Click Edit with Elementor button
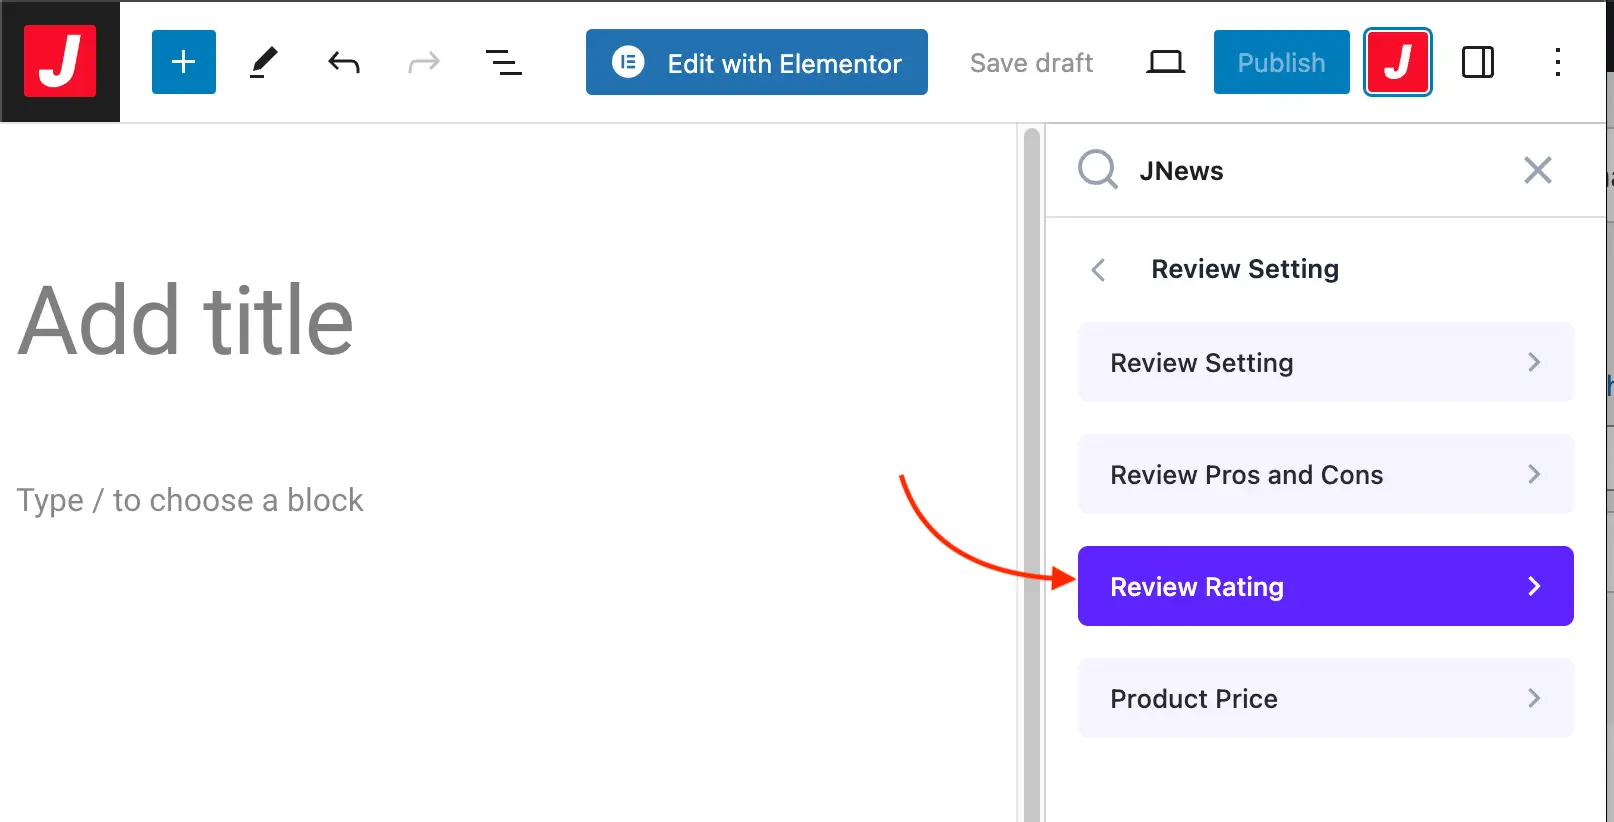The image size is (1614, 822). (756, 63)
